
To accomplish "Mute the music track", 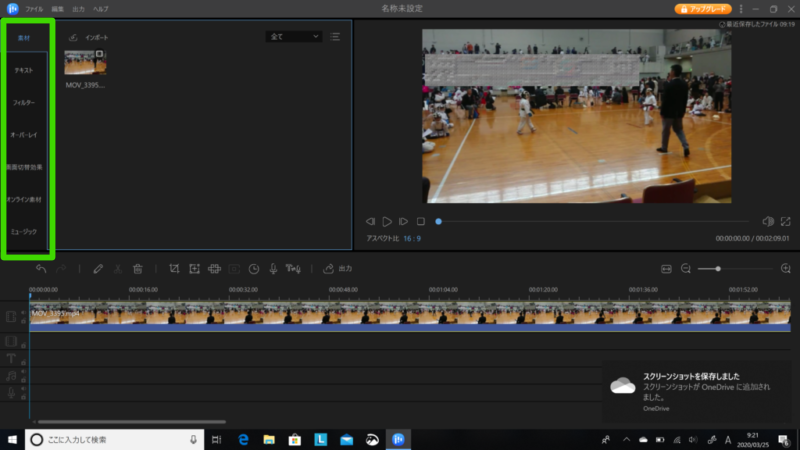I will [x=23, y=372].
